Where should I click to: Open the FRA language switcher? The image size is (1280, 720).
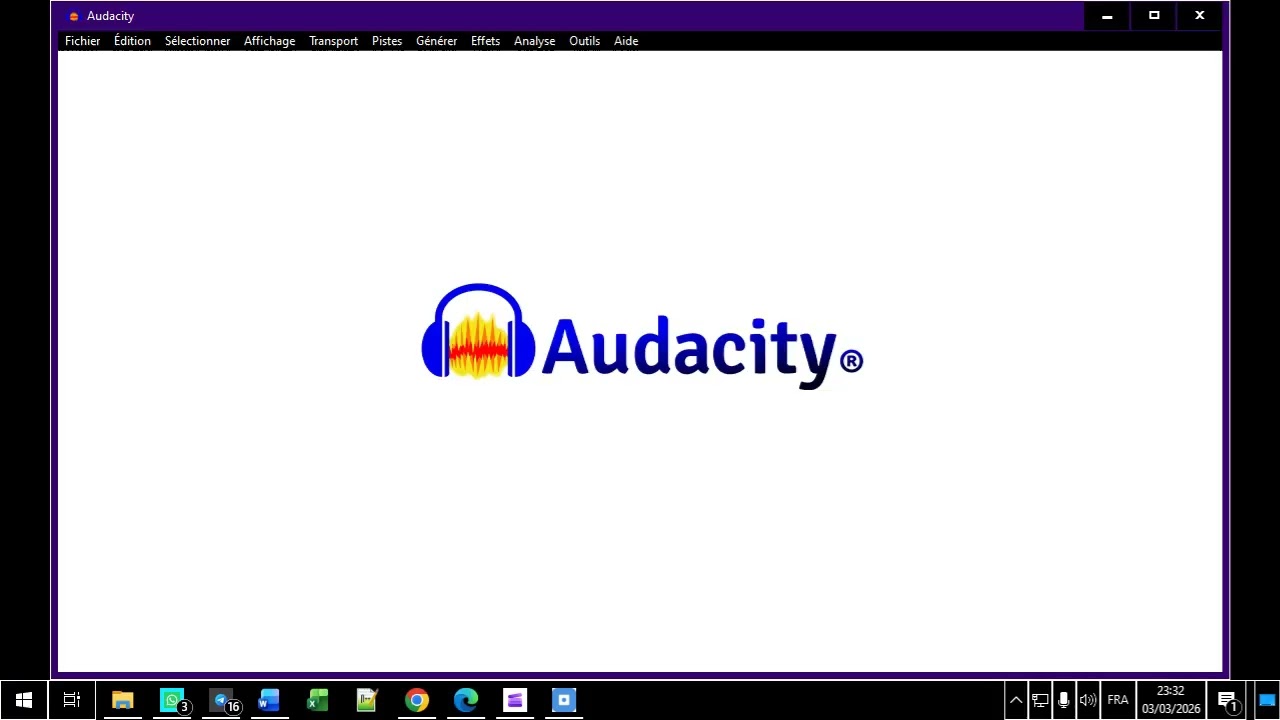(1118, 700)
